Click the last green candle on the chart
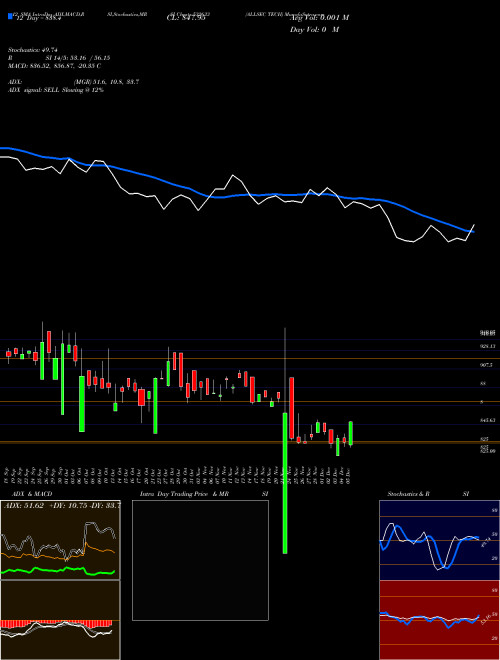The width and height of the screenshot is (500, 660). pos(351,433)
